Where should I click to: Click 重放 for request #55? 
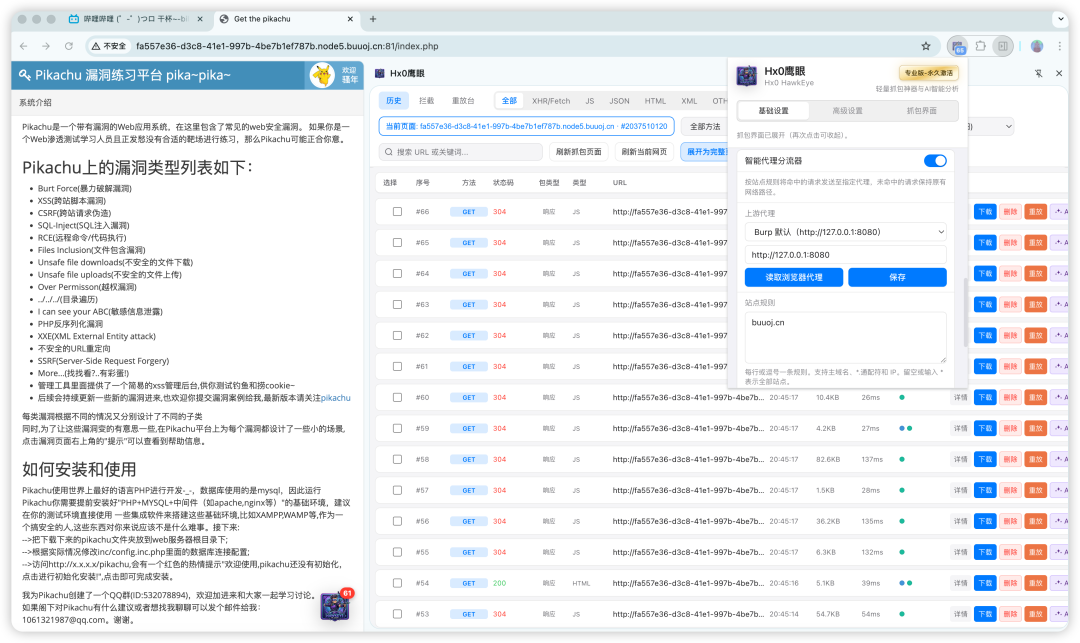click(x=1035, y=552)
